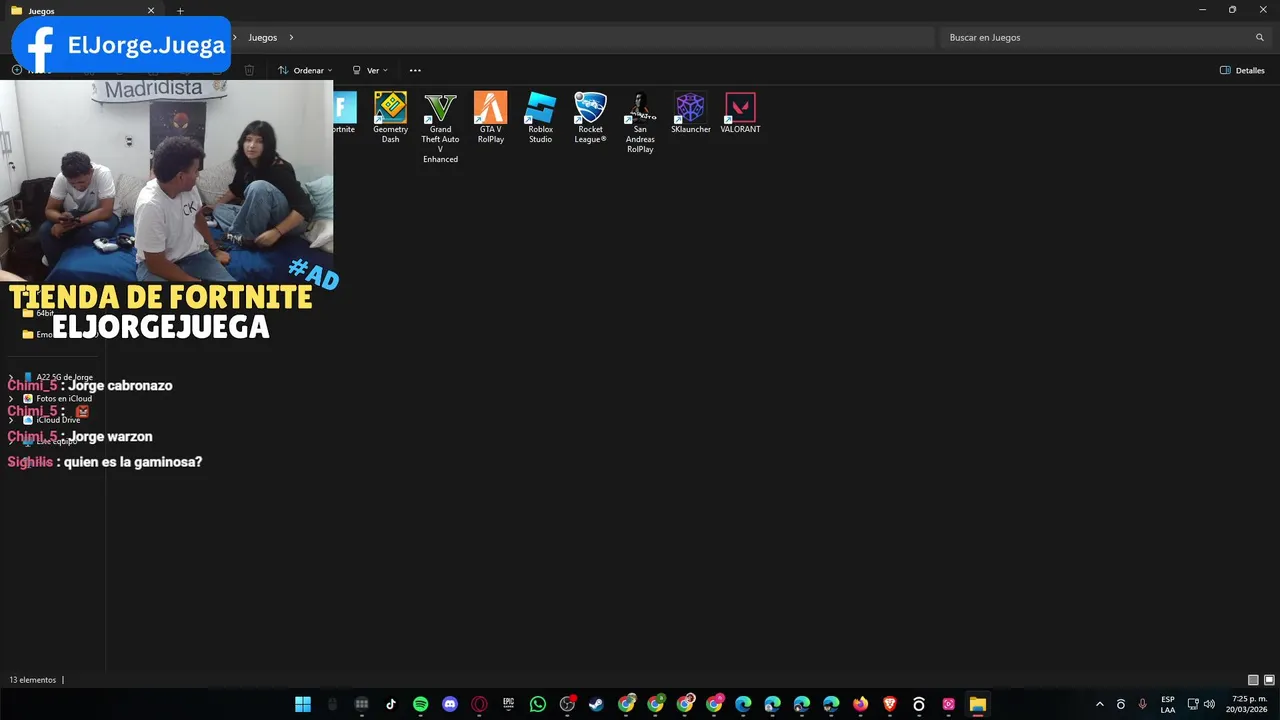Open the Windows Start menu
The image size is (1280, 720).
pyautogui.click(x=303, y=704)
